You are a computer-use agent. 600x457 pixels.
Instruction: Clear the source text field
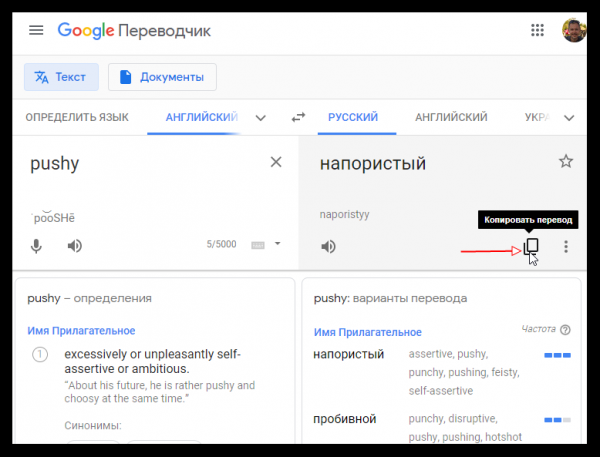pos(276,162)
